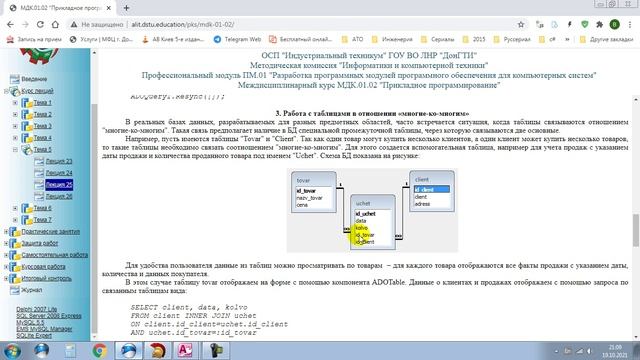This screenshot has width=640, height=360.
Task: Follow the Delphi 2007 Lite link
Action: tap(37, 309)
